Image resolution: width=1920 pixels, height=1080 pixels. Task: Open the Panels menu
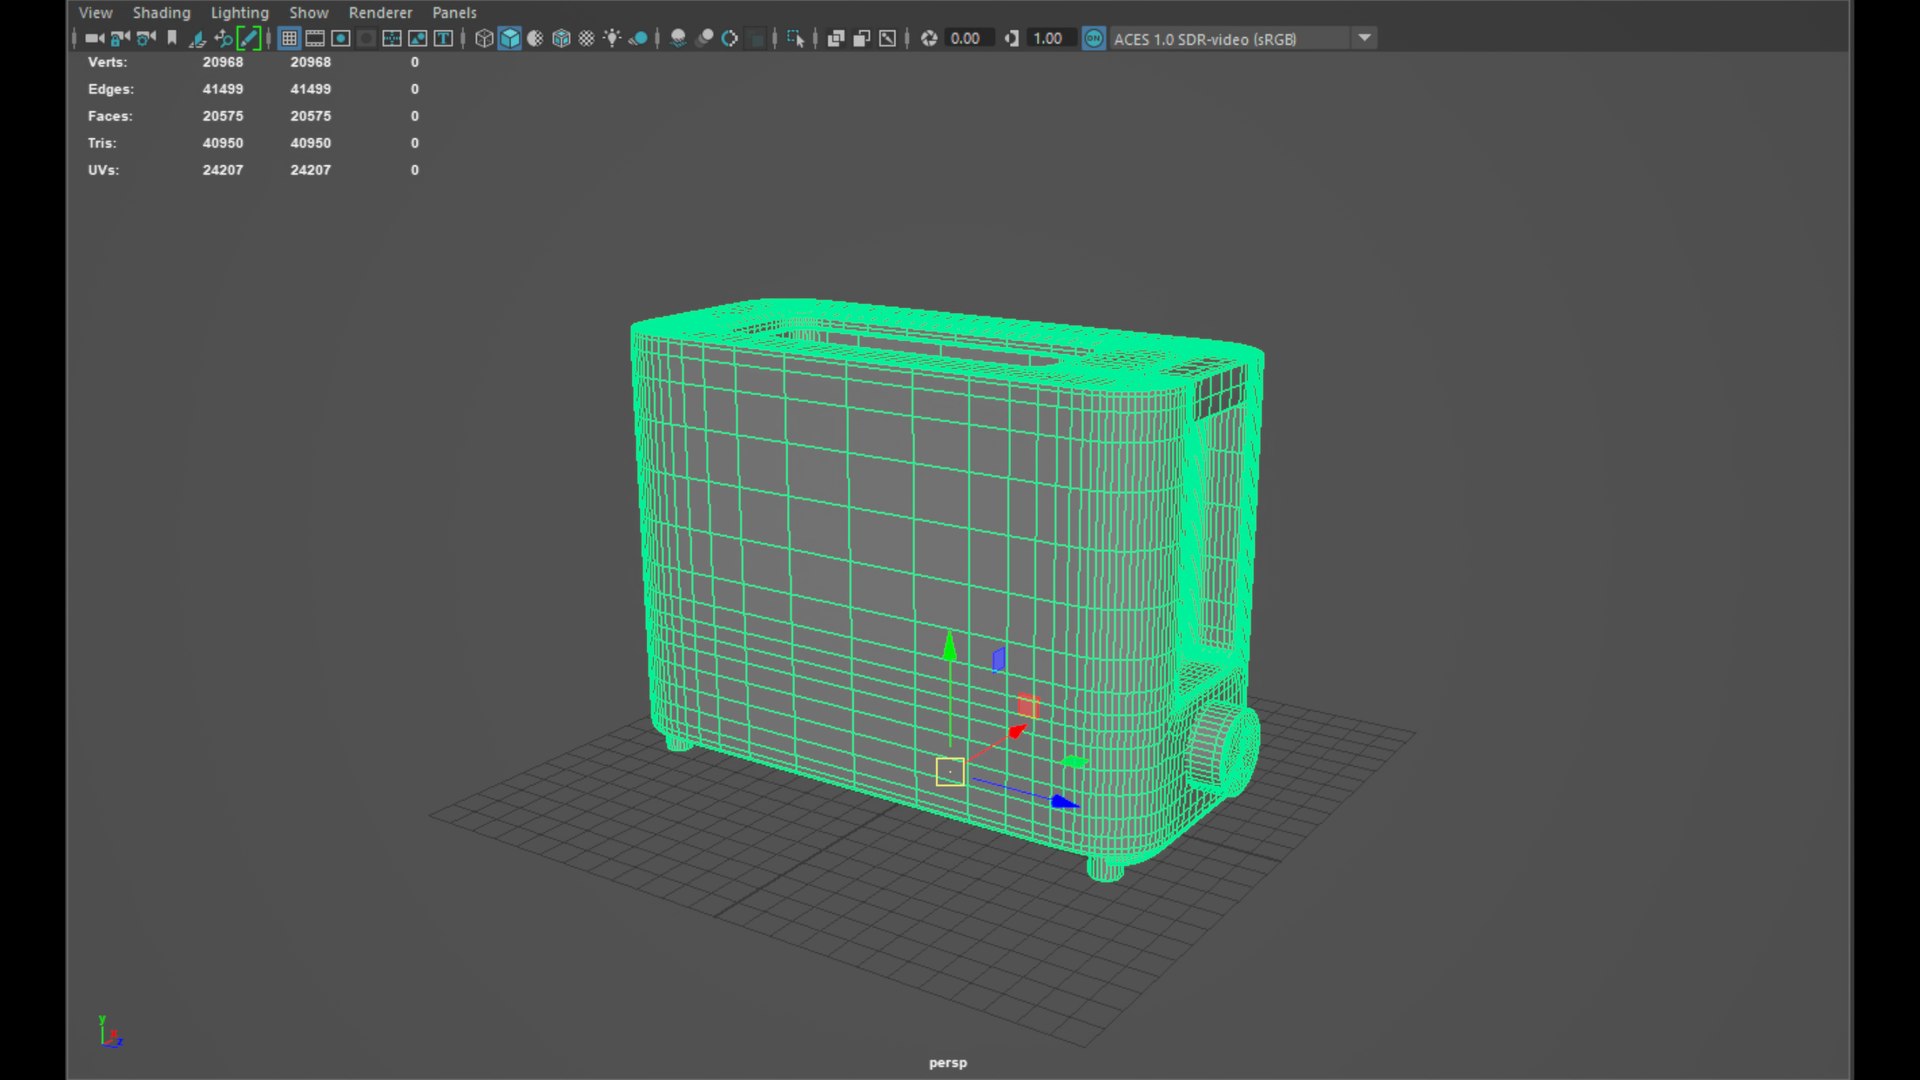click(x=454, y=13)
